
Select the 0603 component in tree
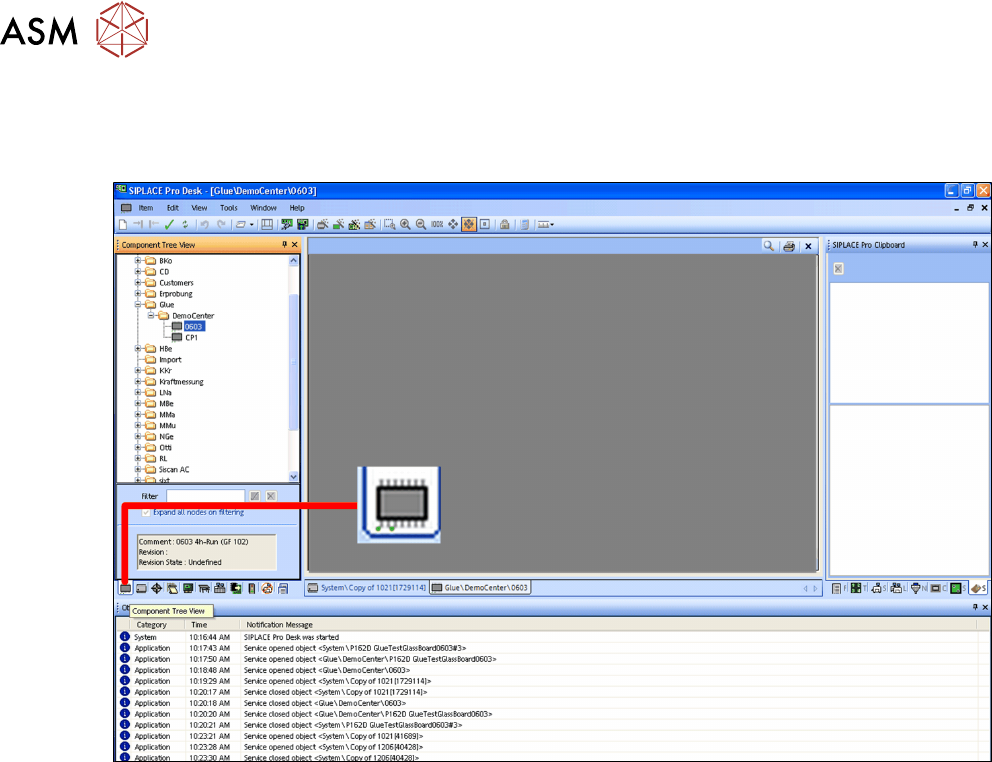click(194, 327)
